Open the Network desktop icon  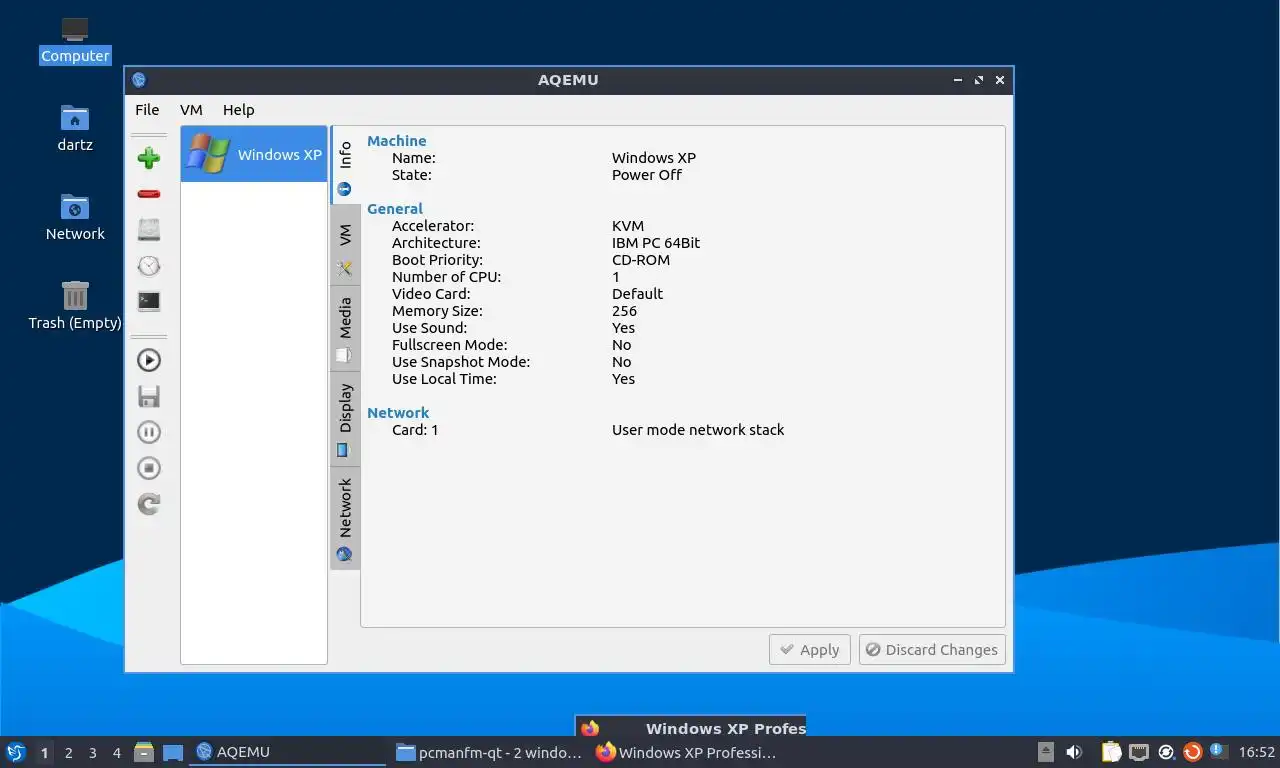point(75,217)
